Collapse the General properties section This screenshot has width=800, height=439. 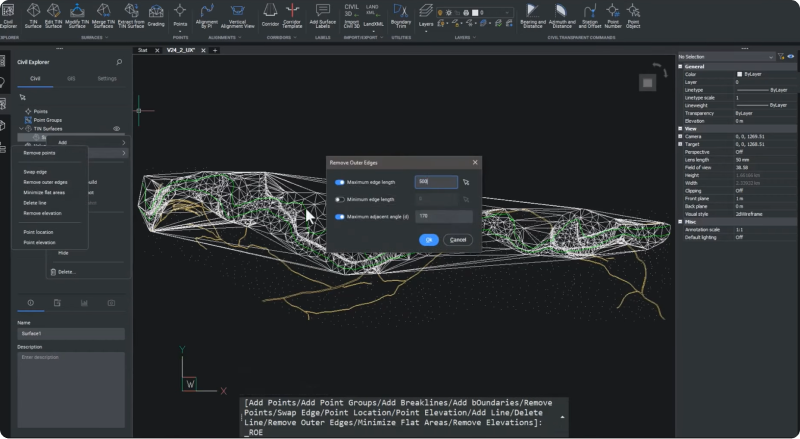[680, 66]
